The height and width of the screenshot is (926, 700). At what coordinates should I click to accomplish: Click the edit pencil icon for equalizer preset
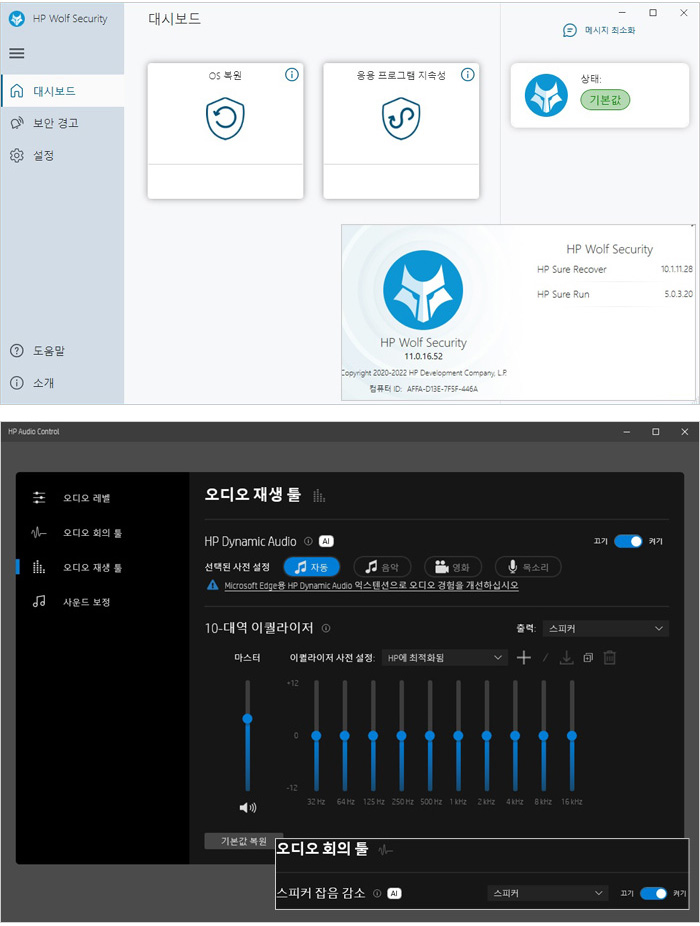[545, 657]
